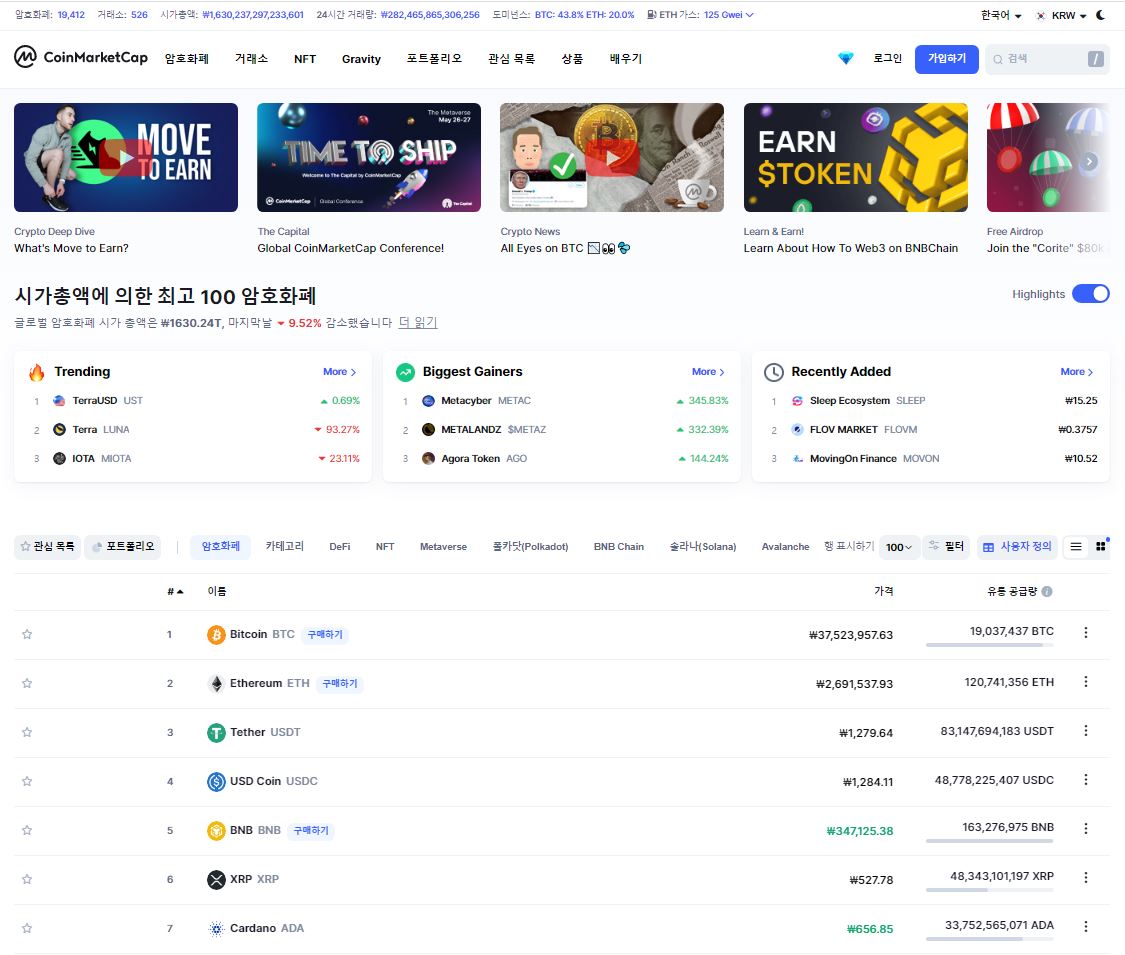Toggle dark mode moon icon
Image resolution: width=1125 pixels, height=955 pixels.
[1101, 15]
